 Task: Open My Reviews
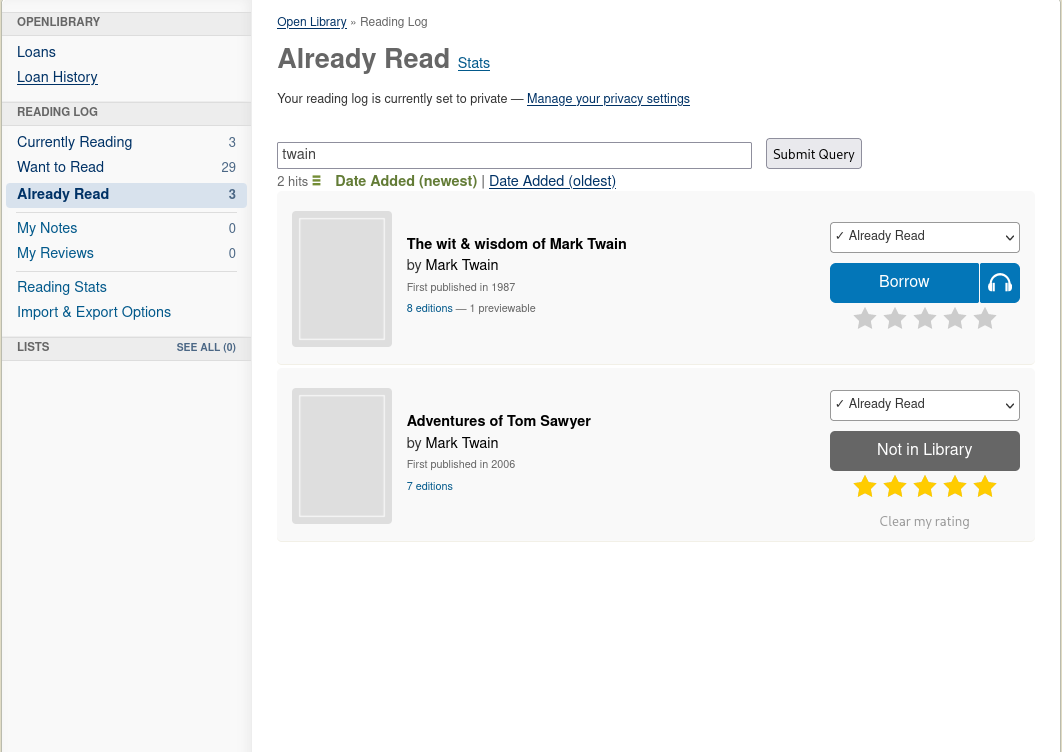[55, 253]
